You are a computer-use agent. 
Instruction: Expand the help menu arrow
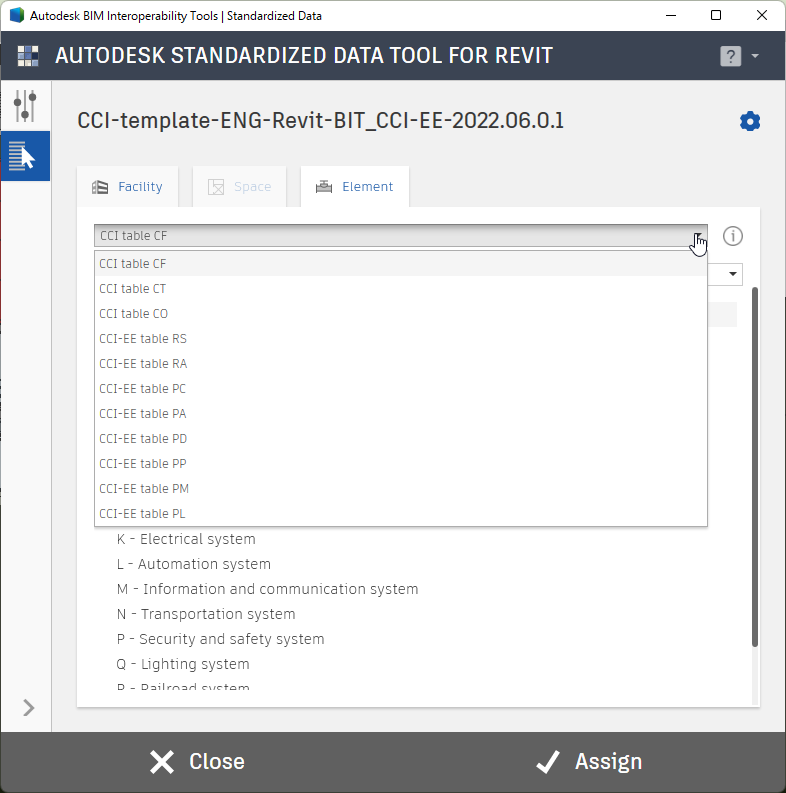755,56
